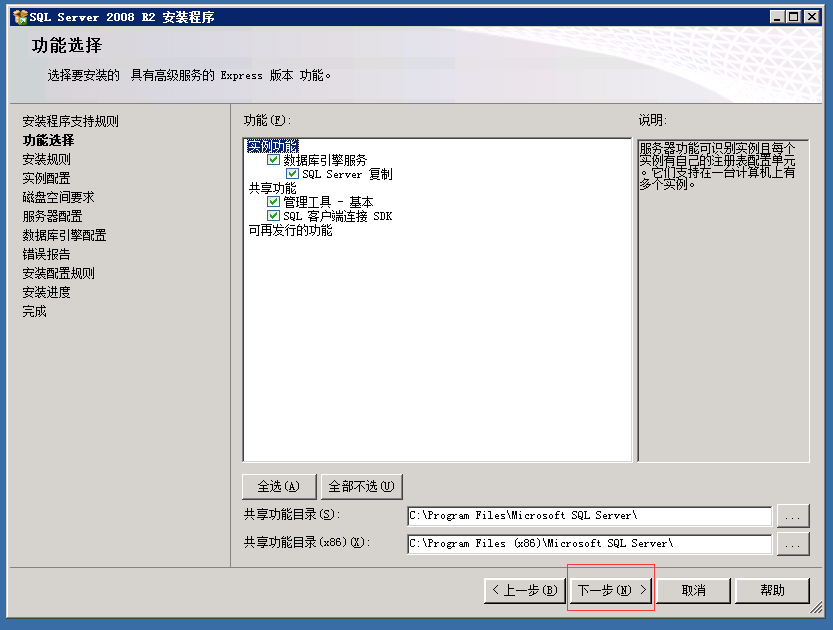The width and height of the screenshot is (833, 630).
Task: Browse for the 共享功能目录(S) folder
Action: click(793, 516)
